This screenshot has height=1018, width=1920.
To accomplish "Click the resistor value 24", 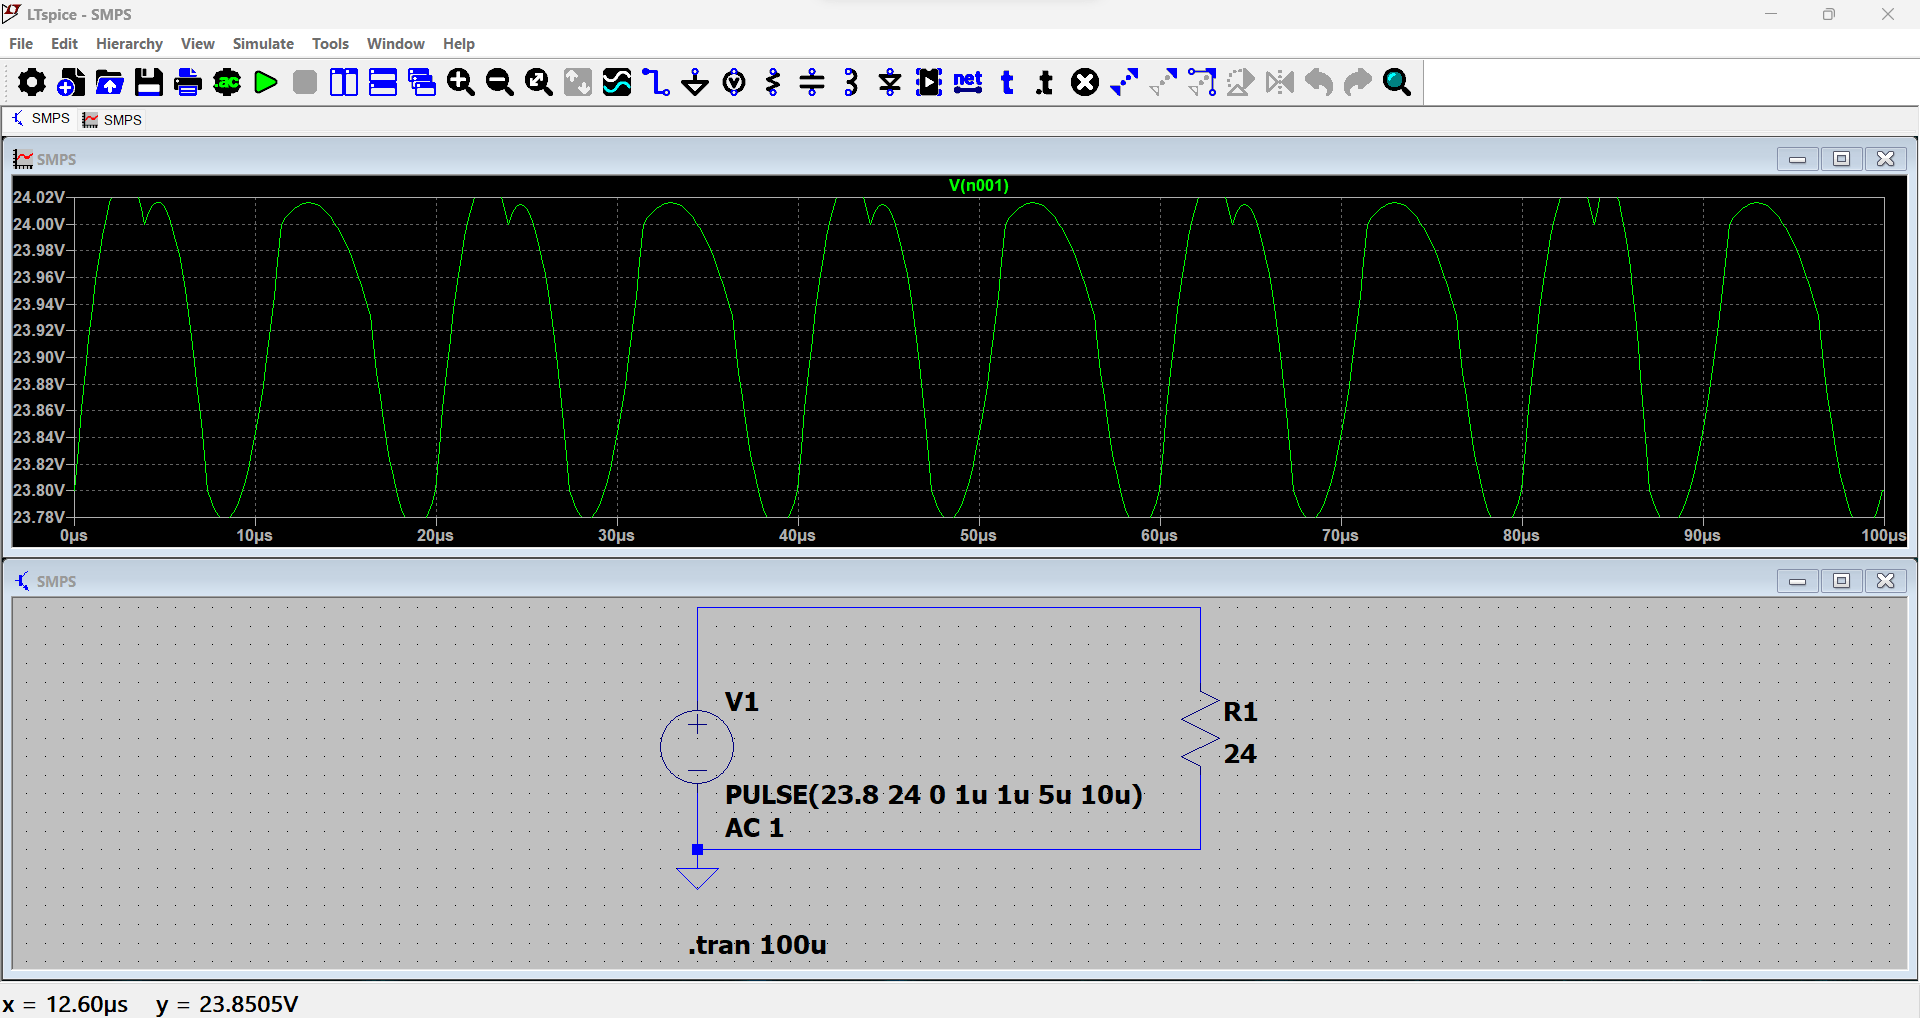I will click(x=1240, y=754).
